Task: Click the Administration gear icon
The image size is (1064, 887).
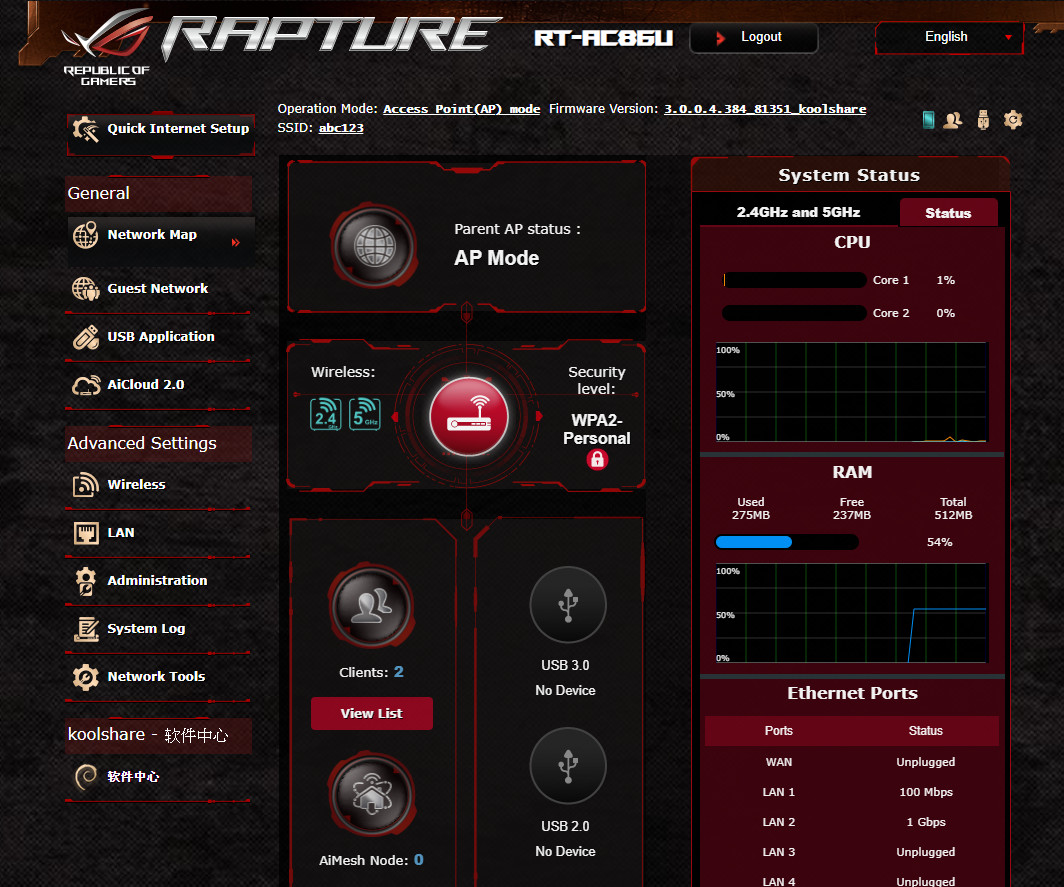Action: [x=86, y=581]
